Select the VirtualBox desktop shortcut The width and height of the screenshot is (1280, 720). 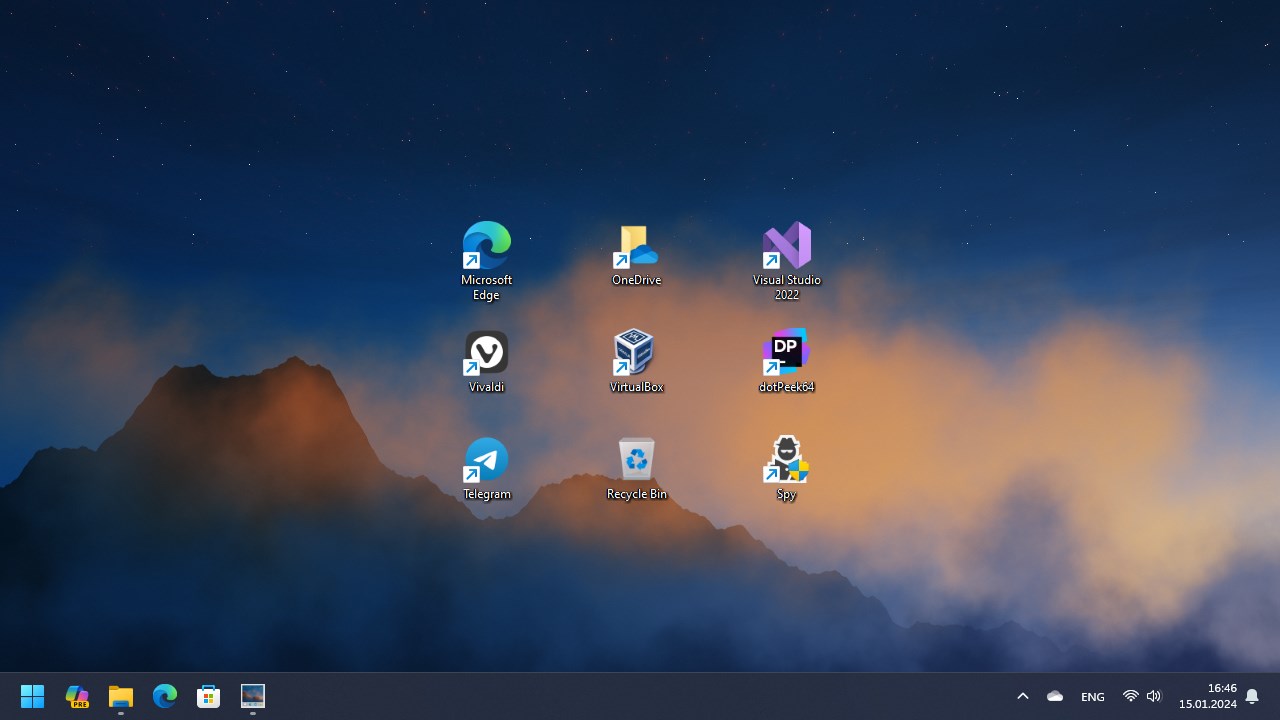pyautogui.click(x=636, y=361)
